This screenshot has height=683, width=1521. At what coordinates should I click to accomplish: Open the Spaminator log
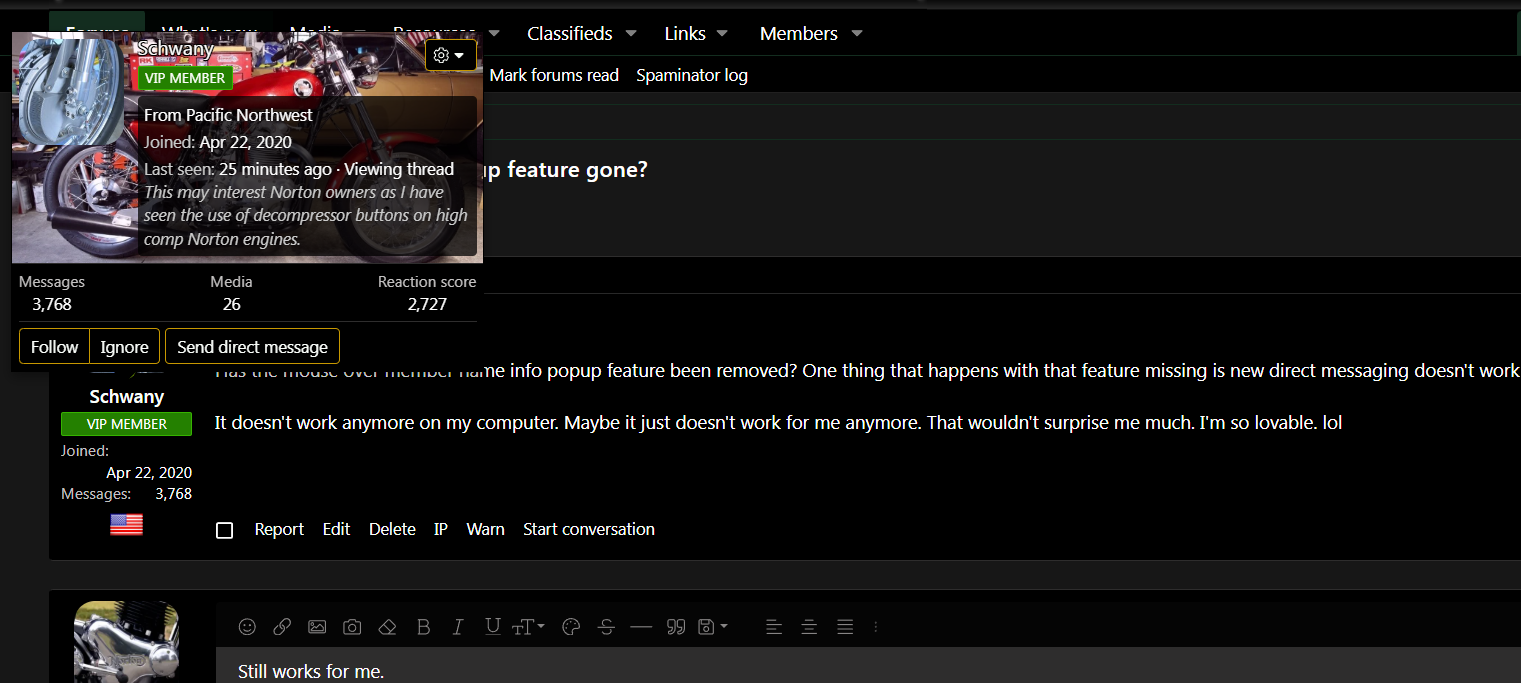692,75
